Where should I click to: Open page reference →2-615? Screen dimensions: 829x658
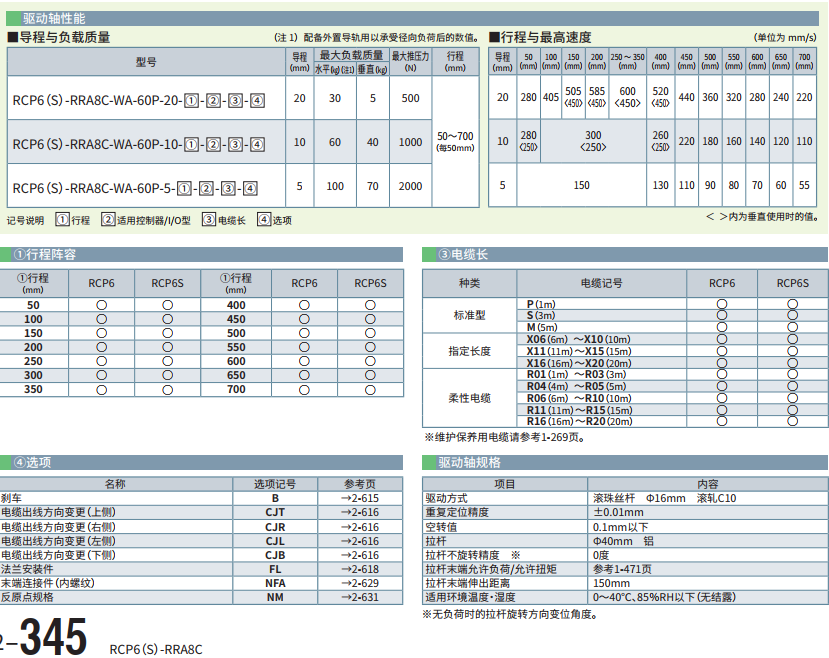pos(360,498)
